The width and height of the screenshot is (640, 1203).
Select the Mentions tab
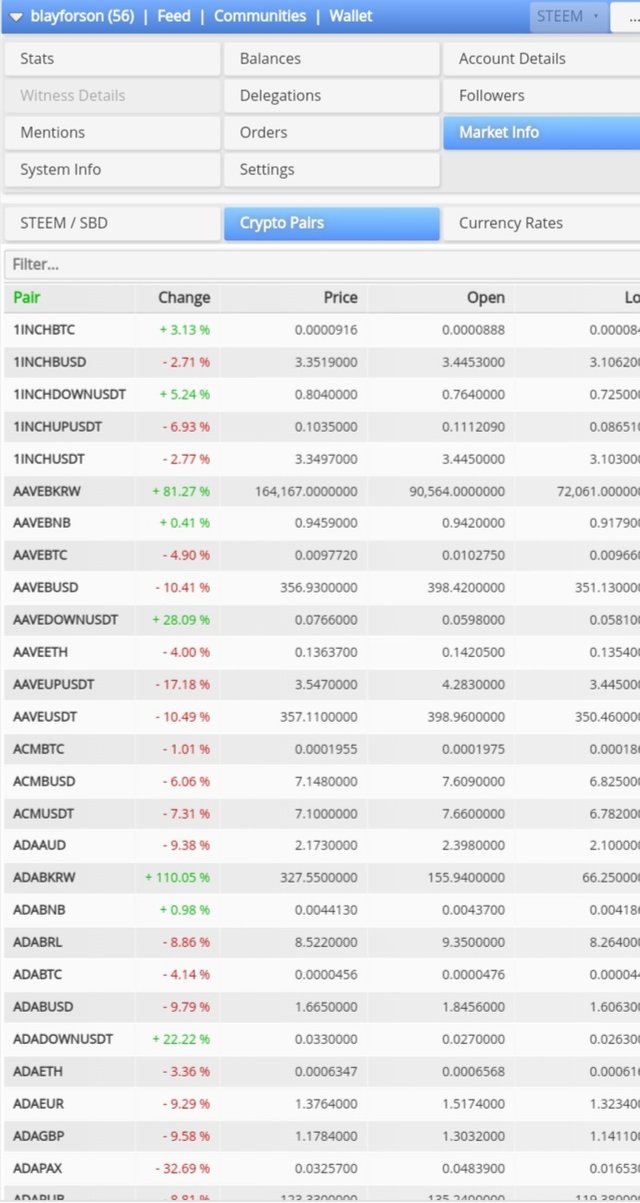tap(111, 133)
